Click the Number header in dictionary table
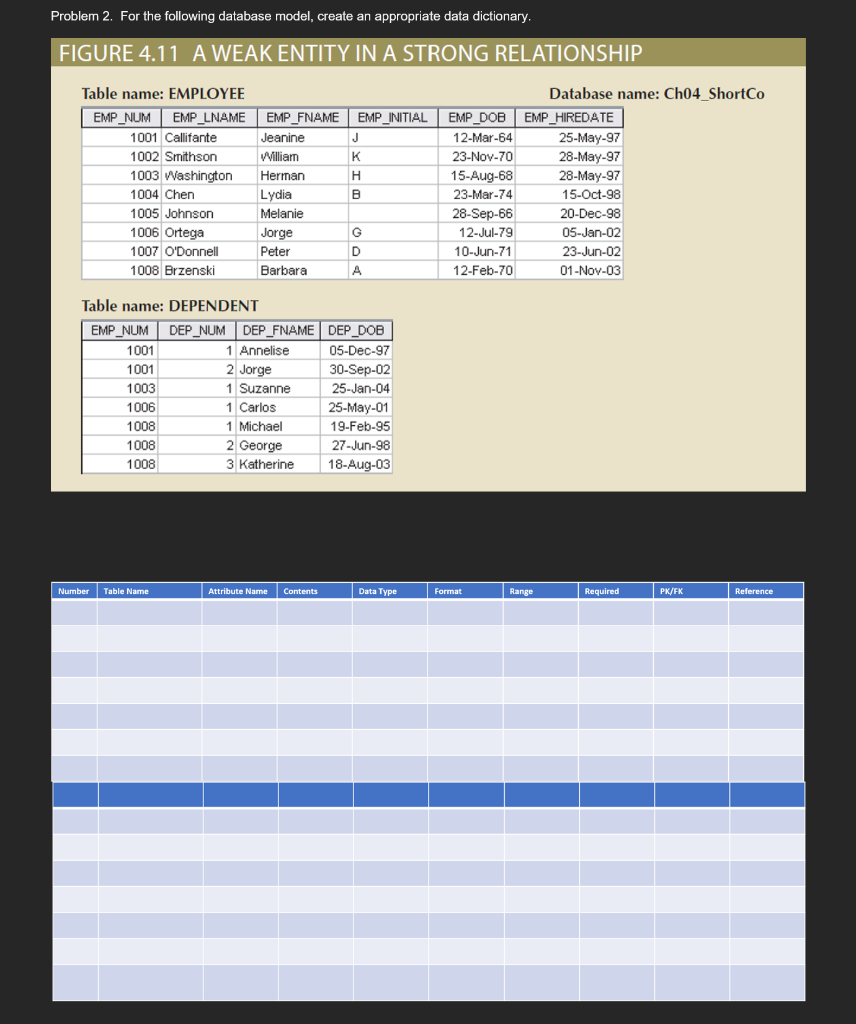Image resolution: width=856 pixels, height=1024 pixels. pos(74,591)
